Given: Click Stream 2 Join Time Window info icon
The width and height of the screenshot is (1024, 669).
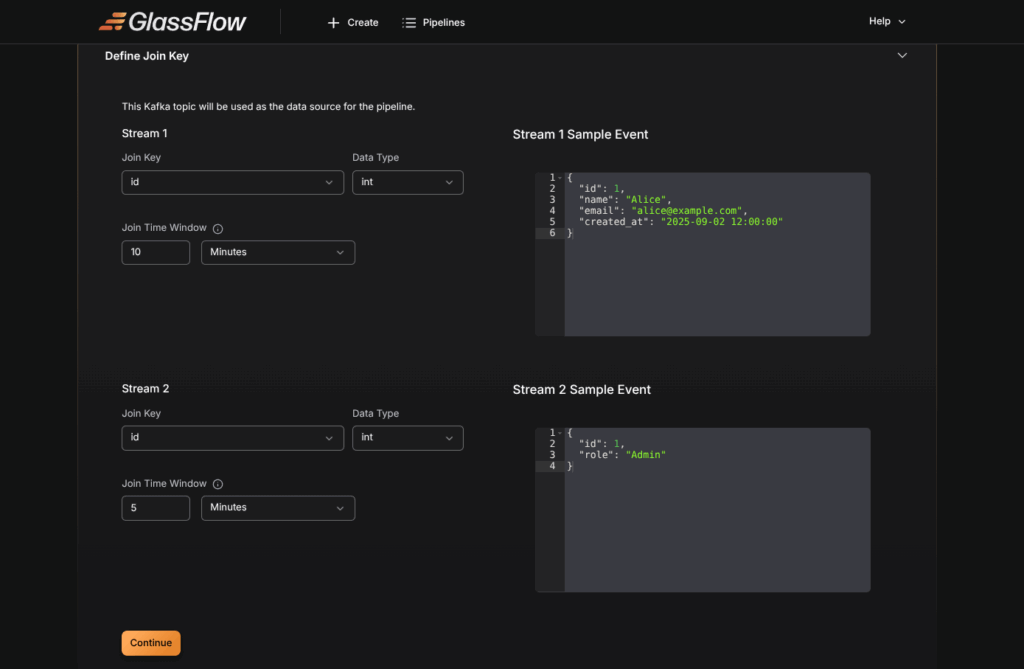Looking at the screenshot, I should 218,485.
